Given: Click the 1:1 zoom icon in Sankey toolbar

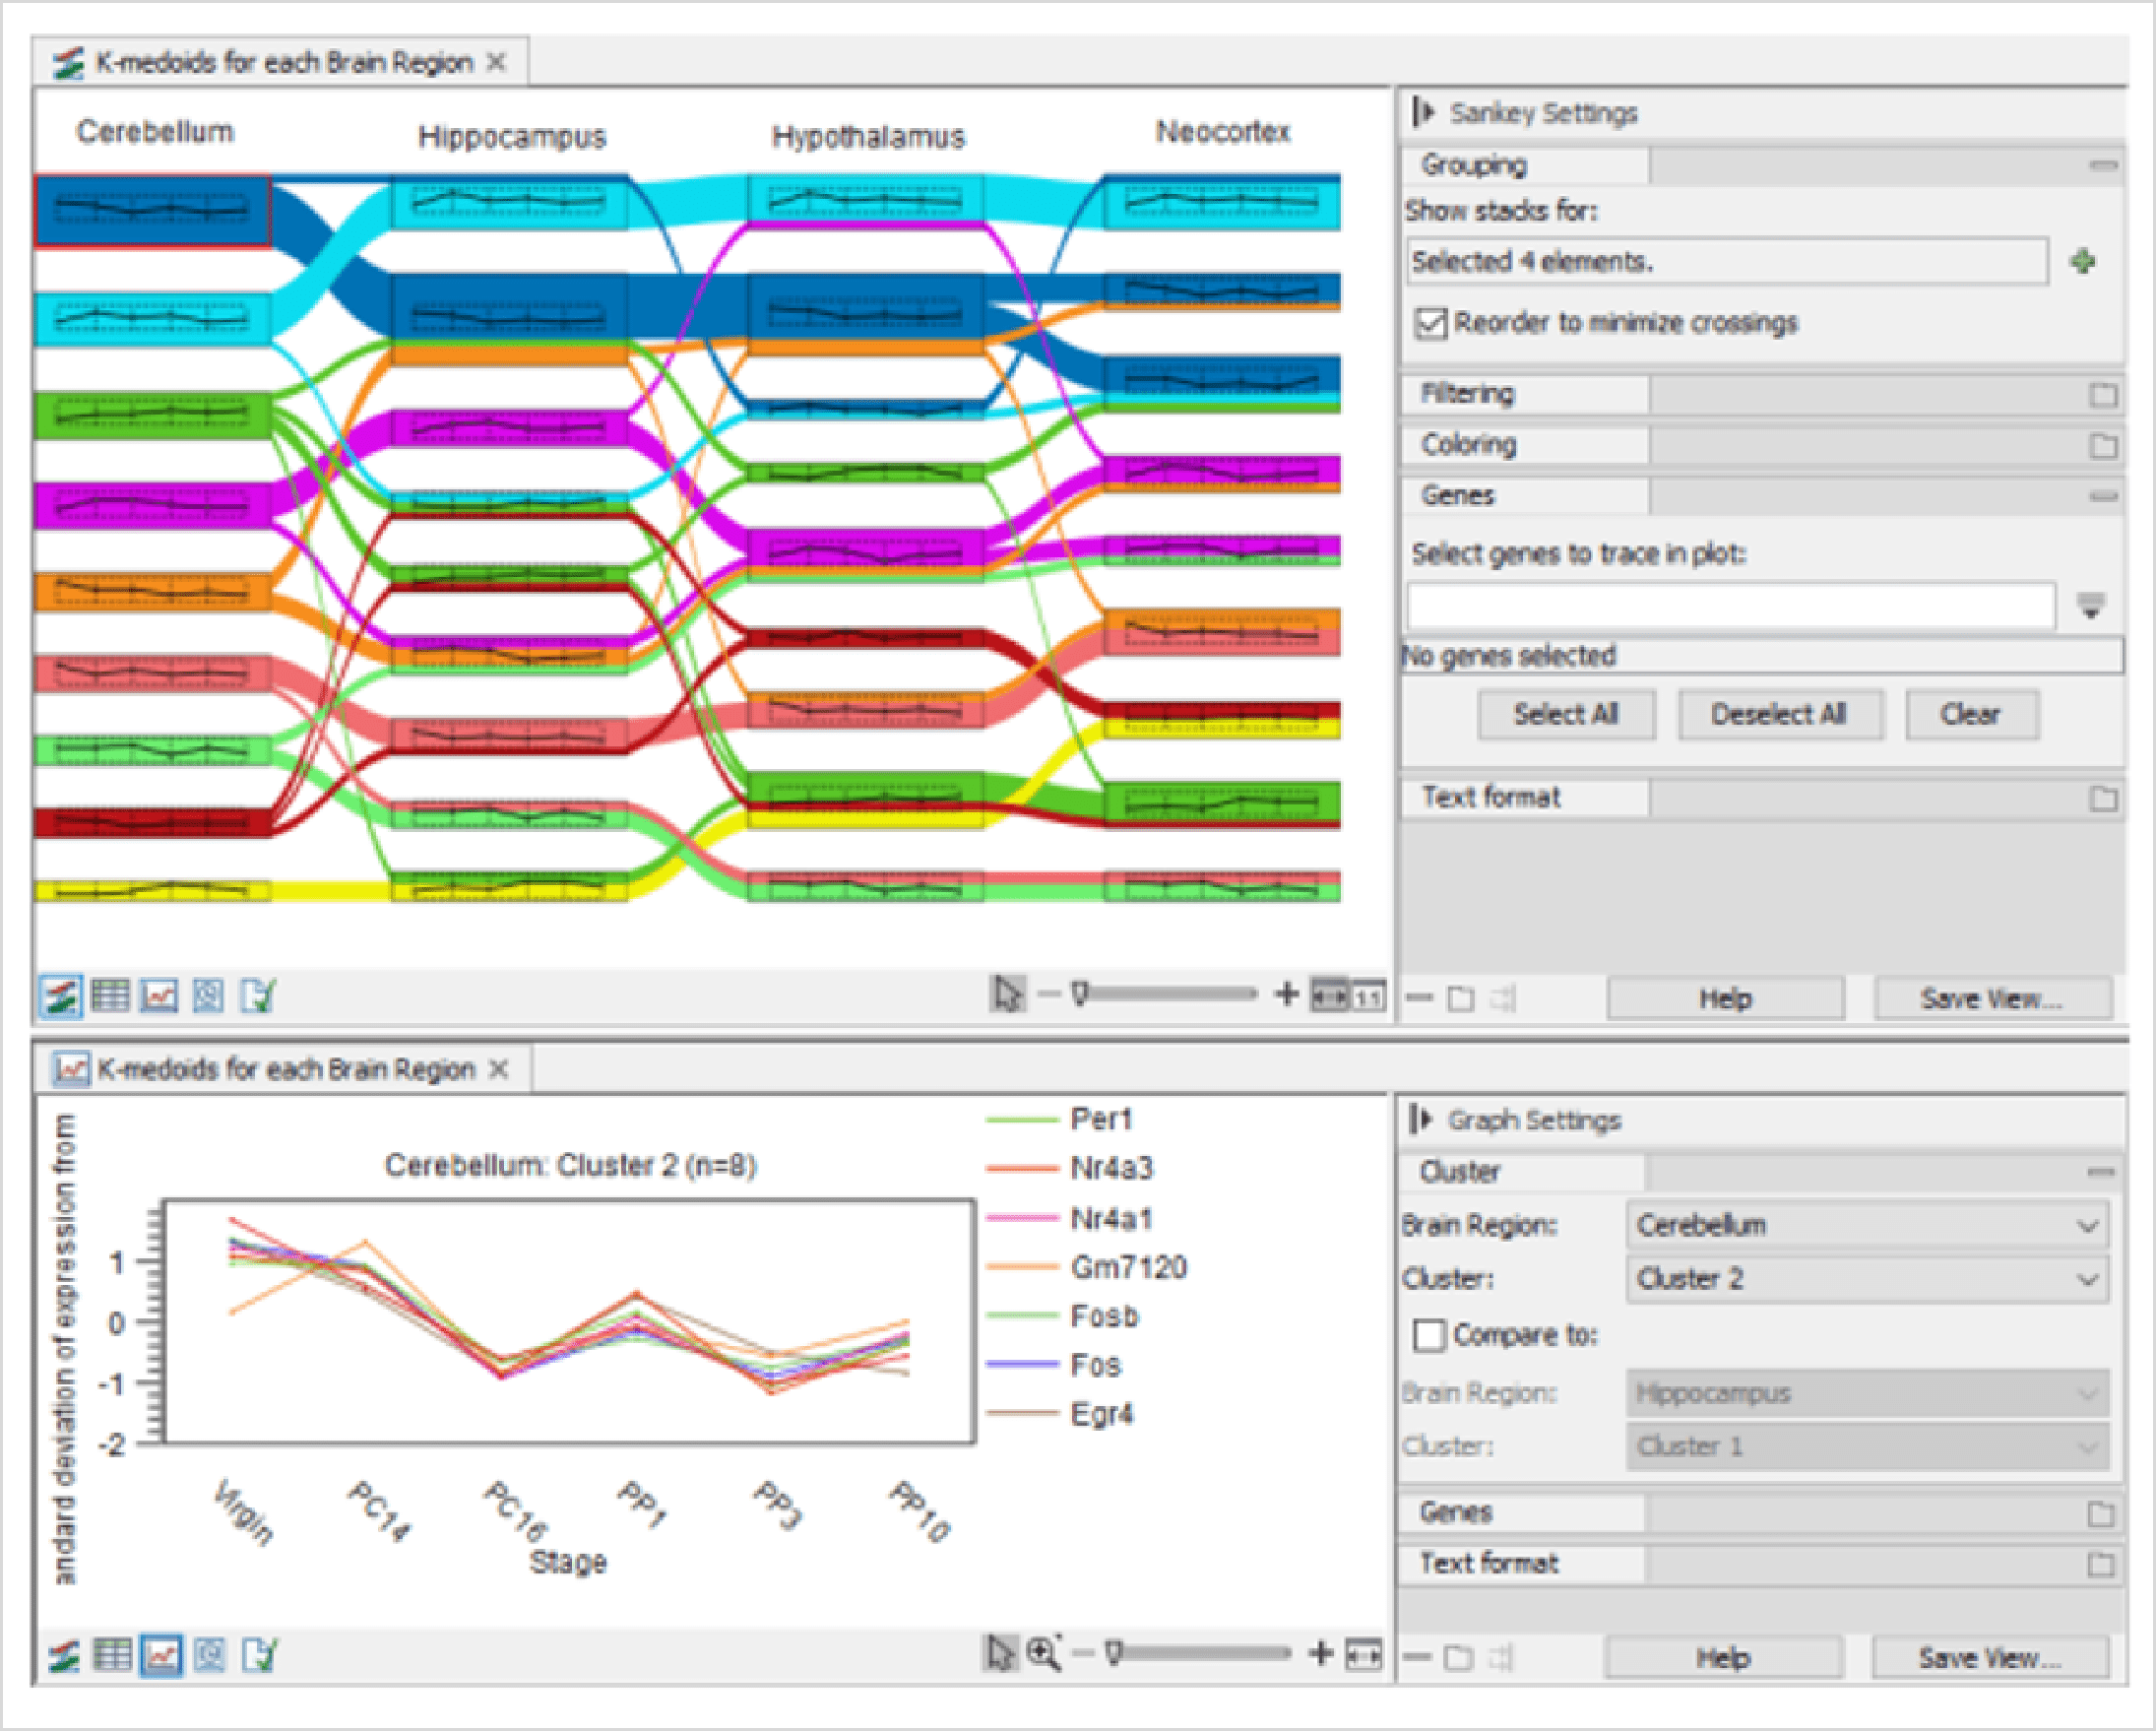Looking at the screenshot, I should point(1368,996).
